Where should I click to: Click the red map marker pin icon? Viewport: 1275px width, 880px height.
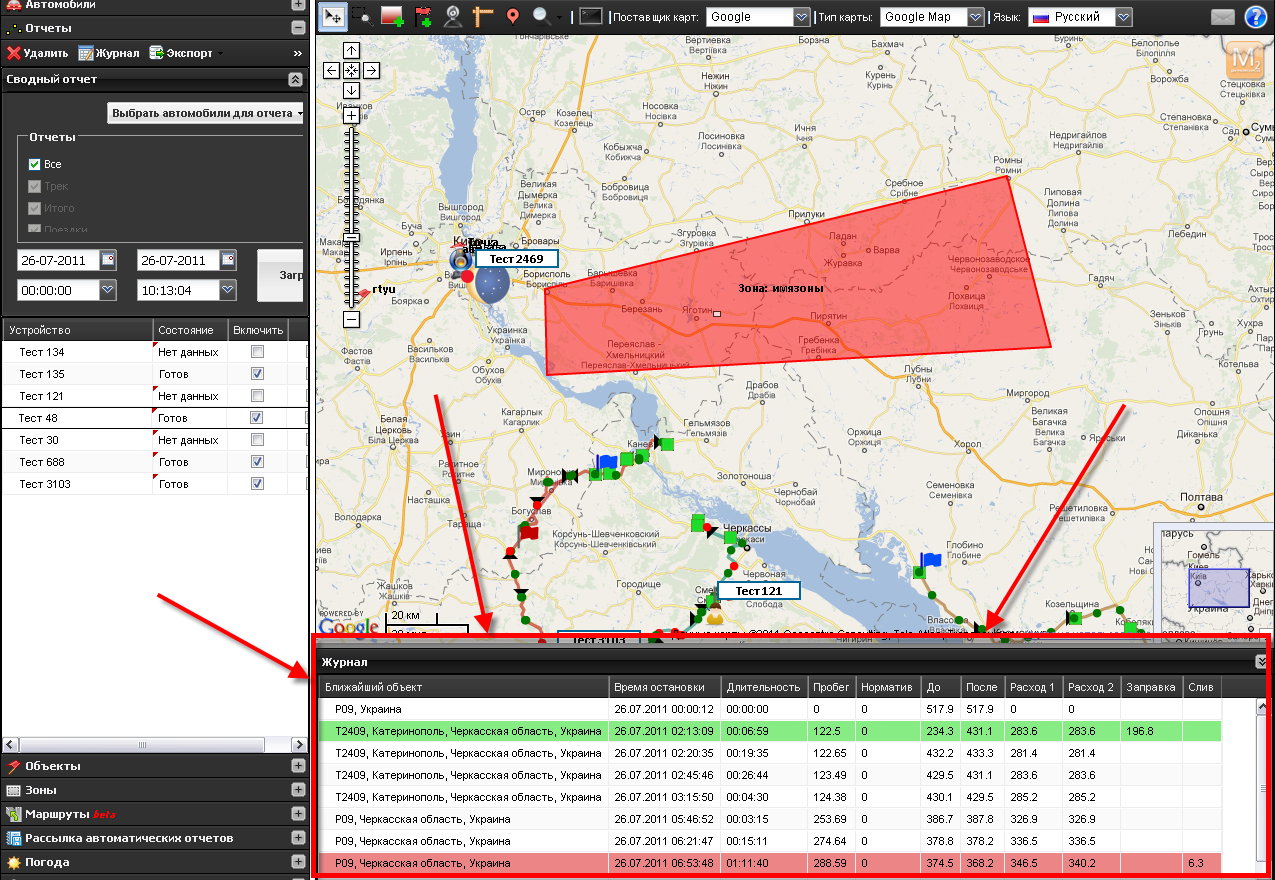pyautogui.click(x=512, y=16)
